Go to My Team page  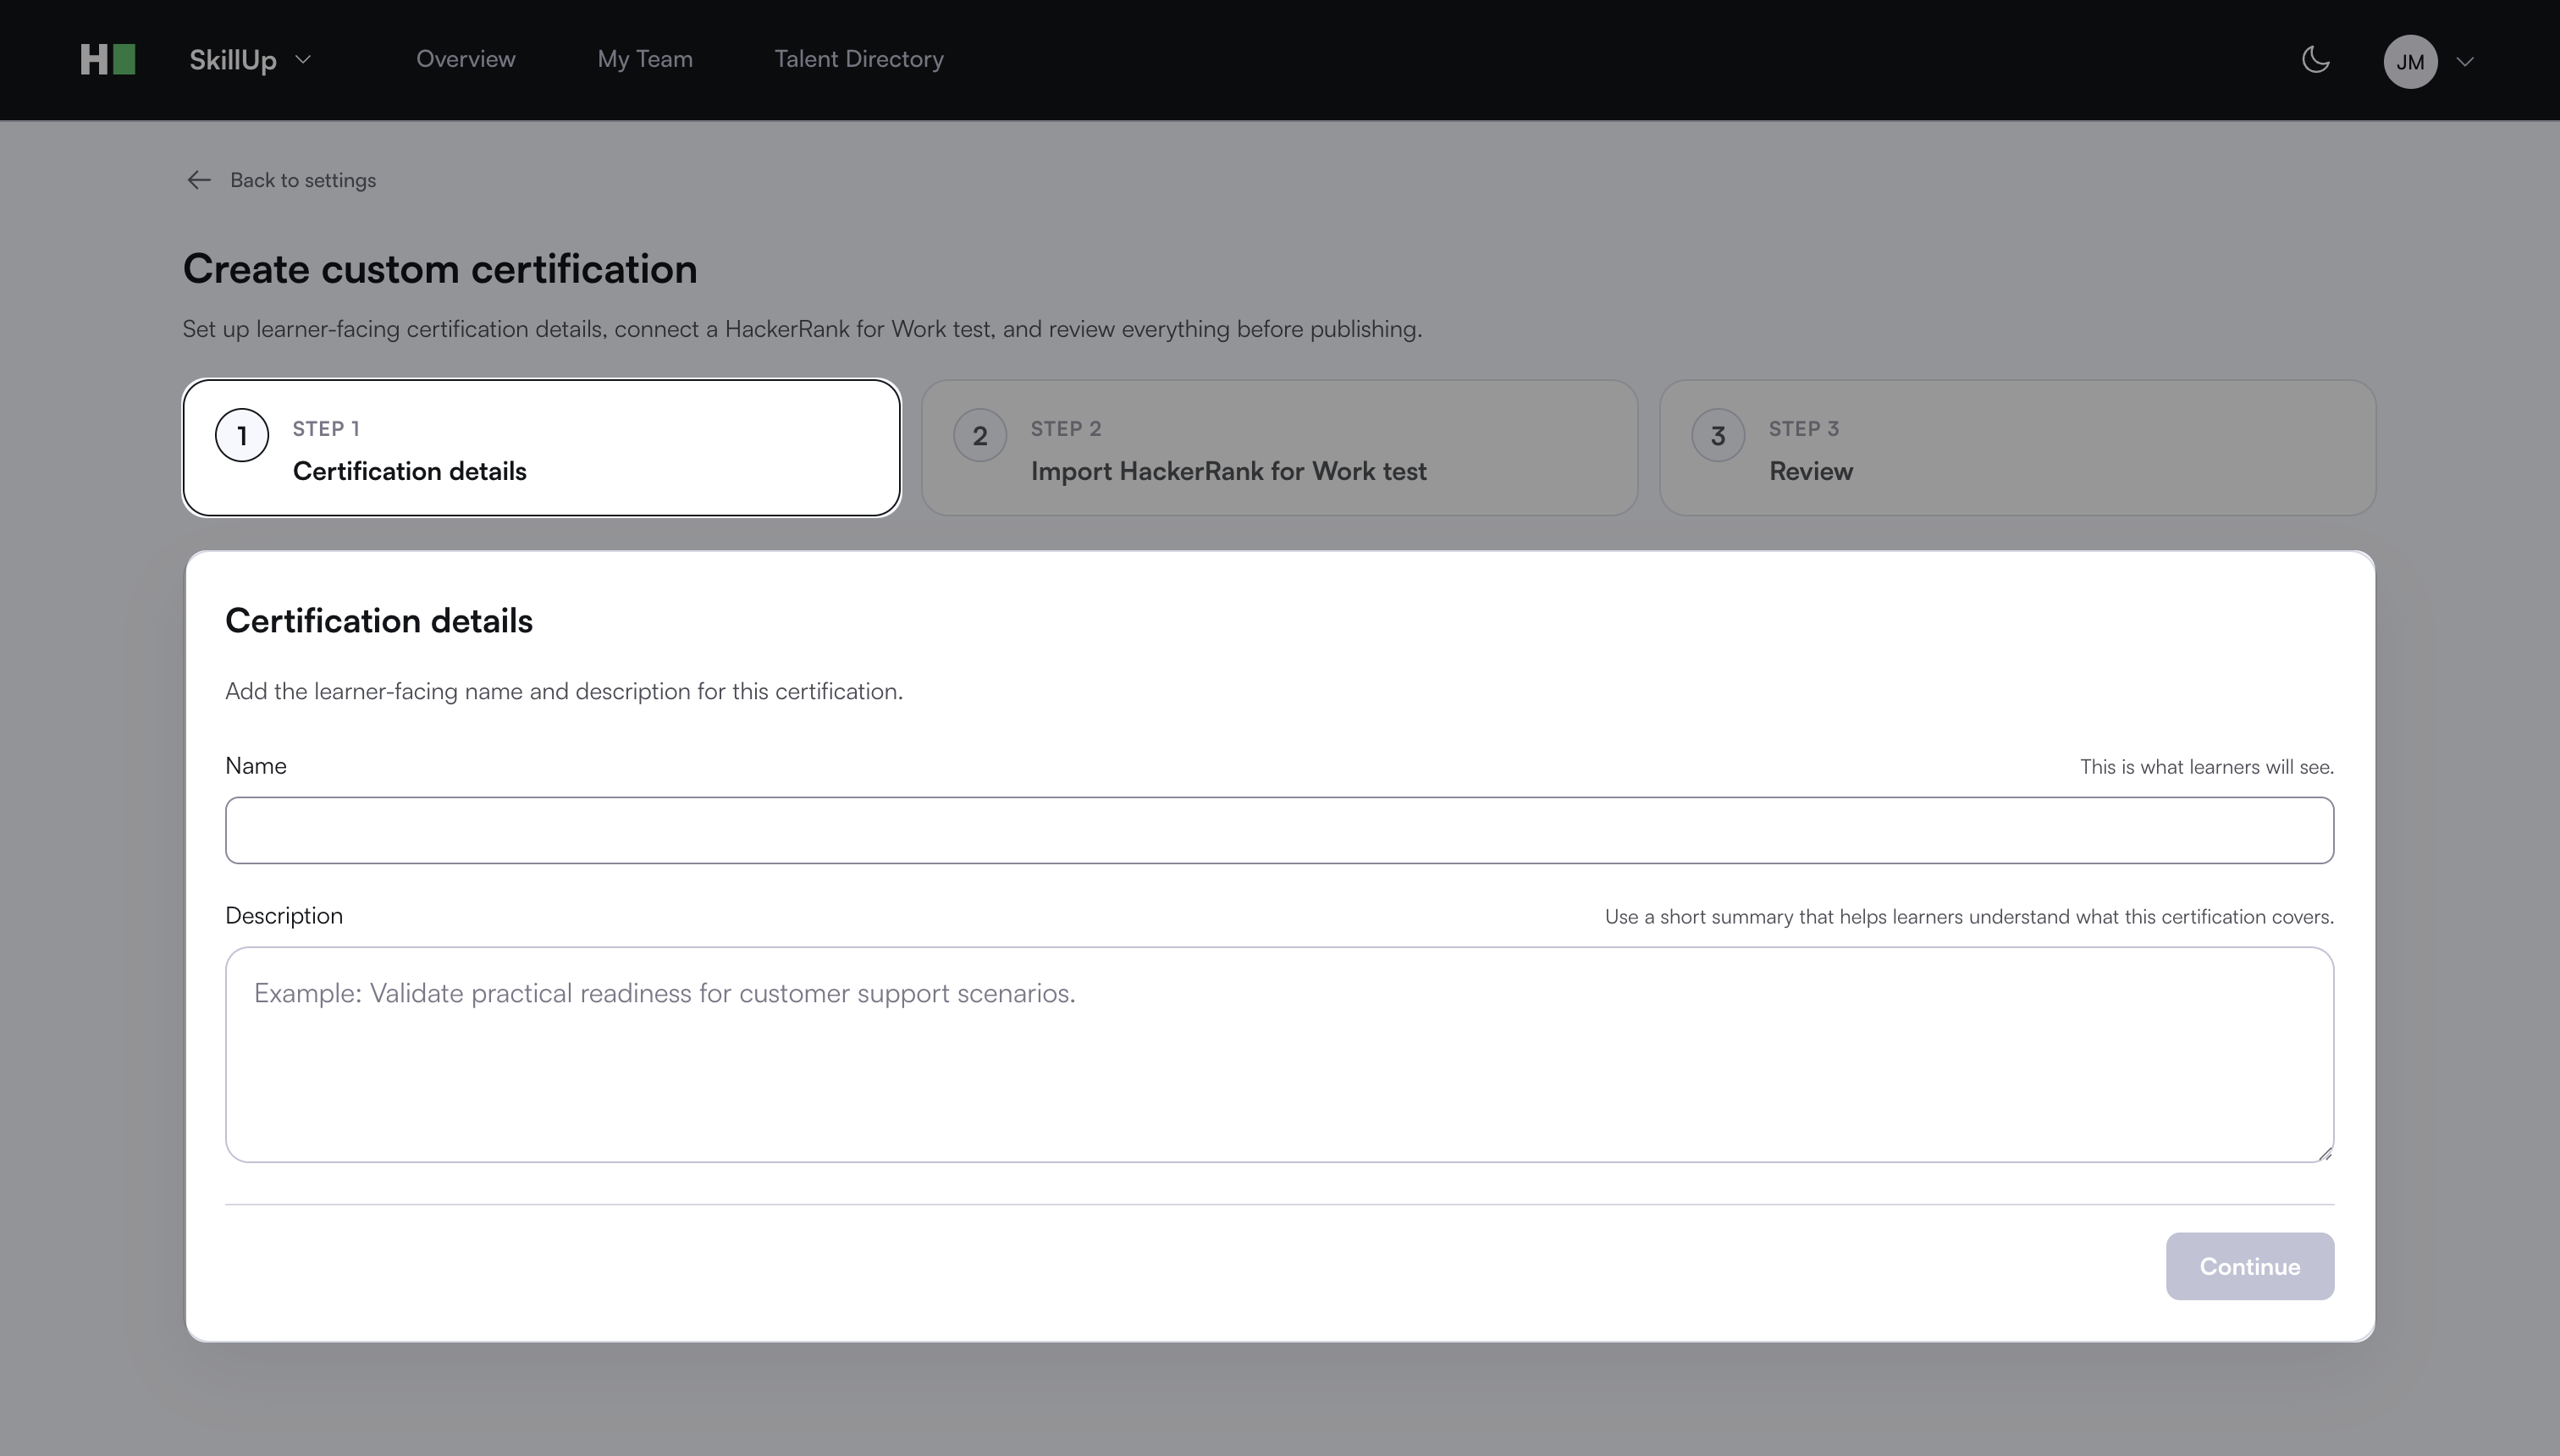pyautogui.click(x=645, y=59)
